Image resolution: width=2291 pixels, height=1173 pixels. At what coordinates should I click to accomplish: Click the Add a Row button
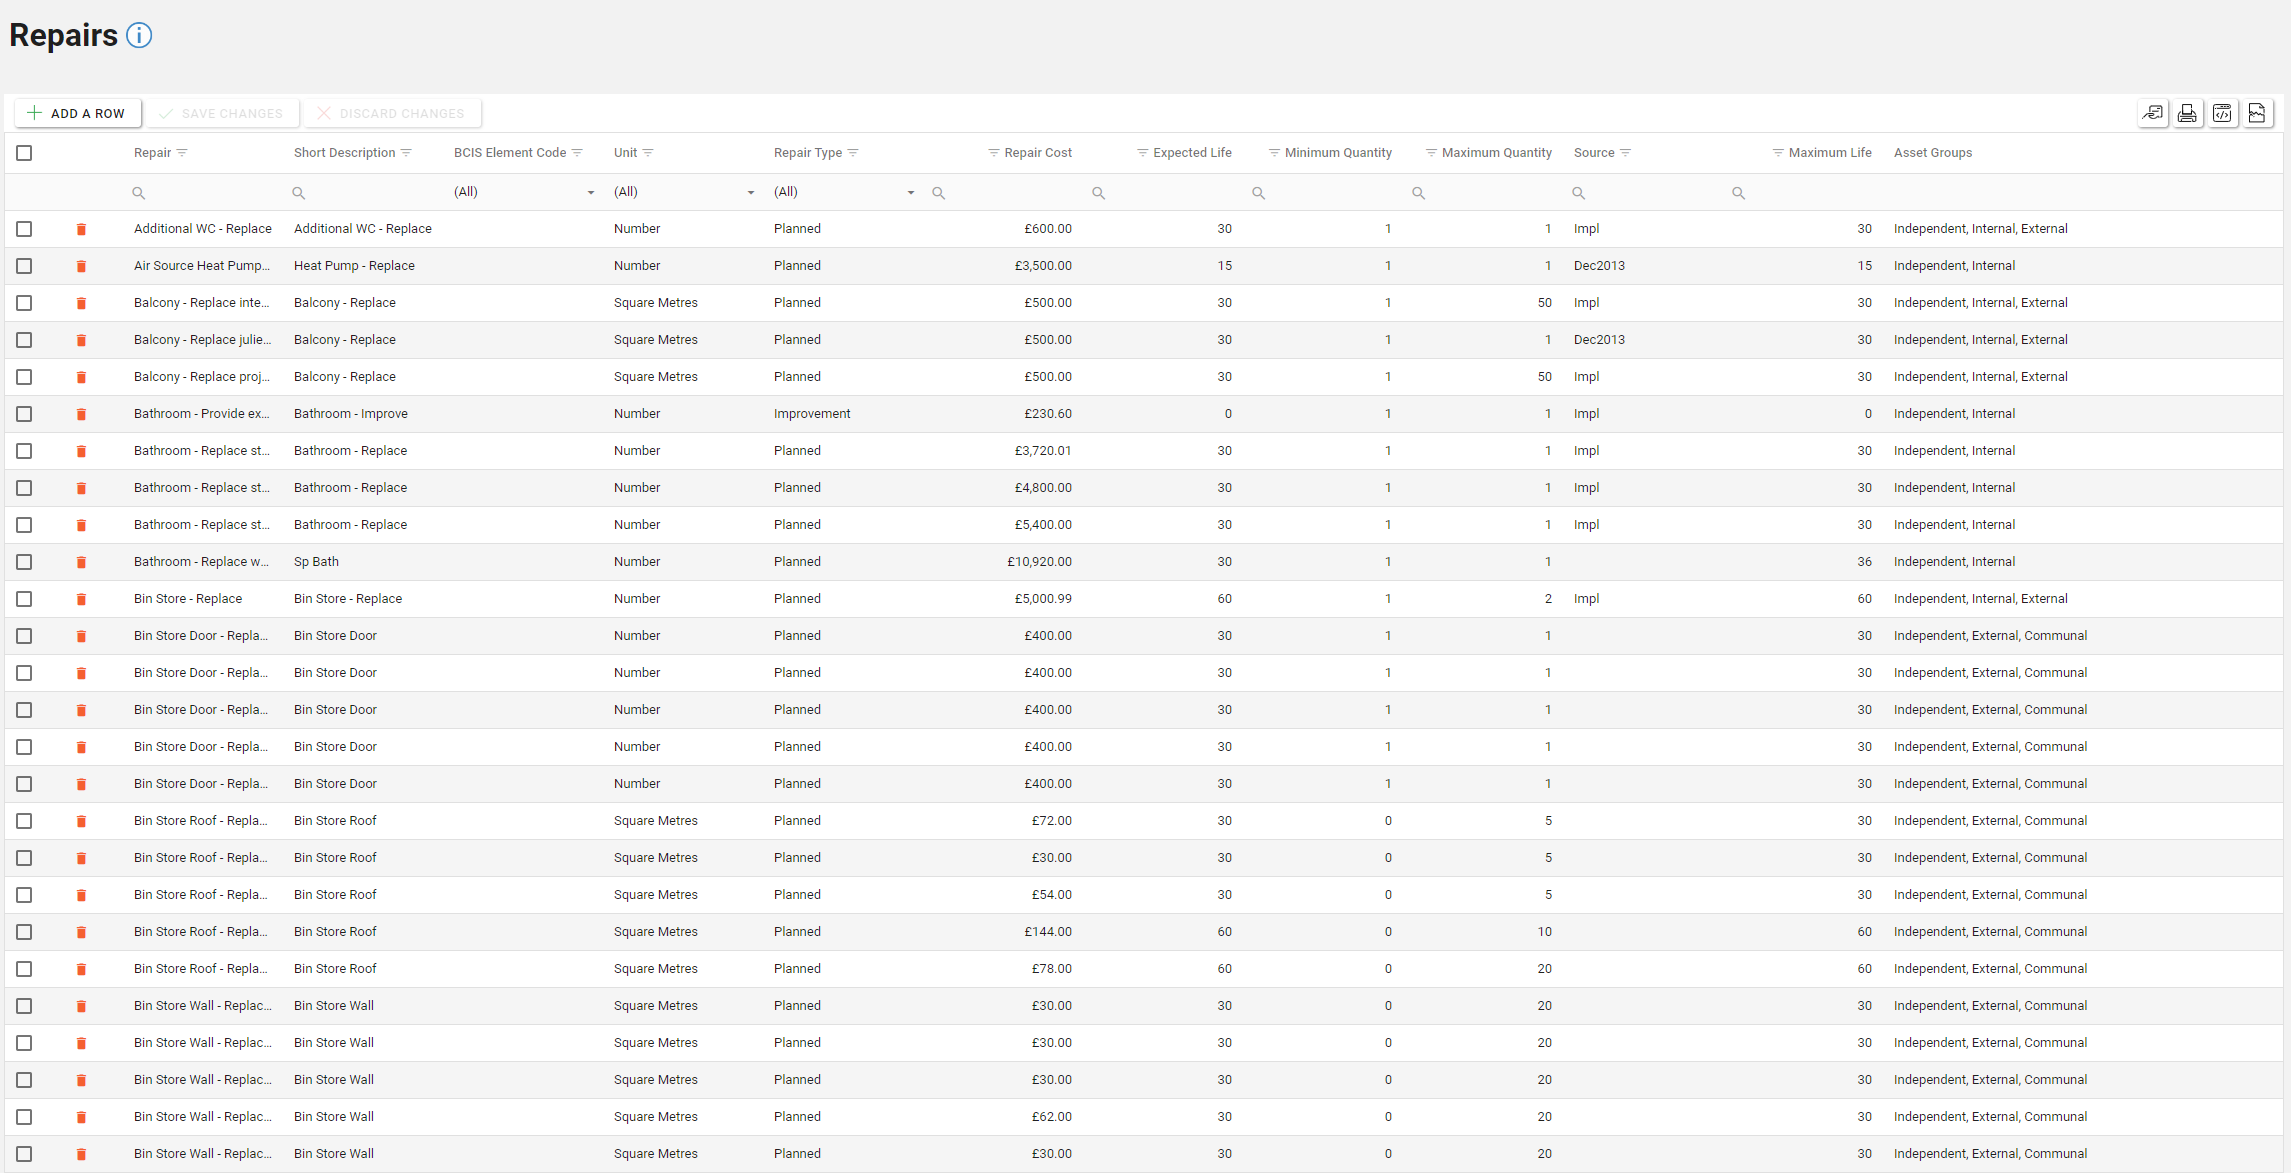[x=77, y=113]
